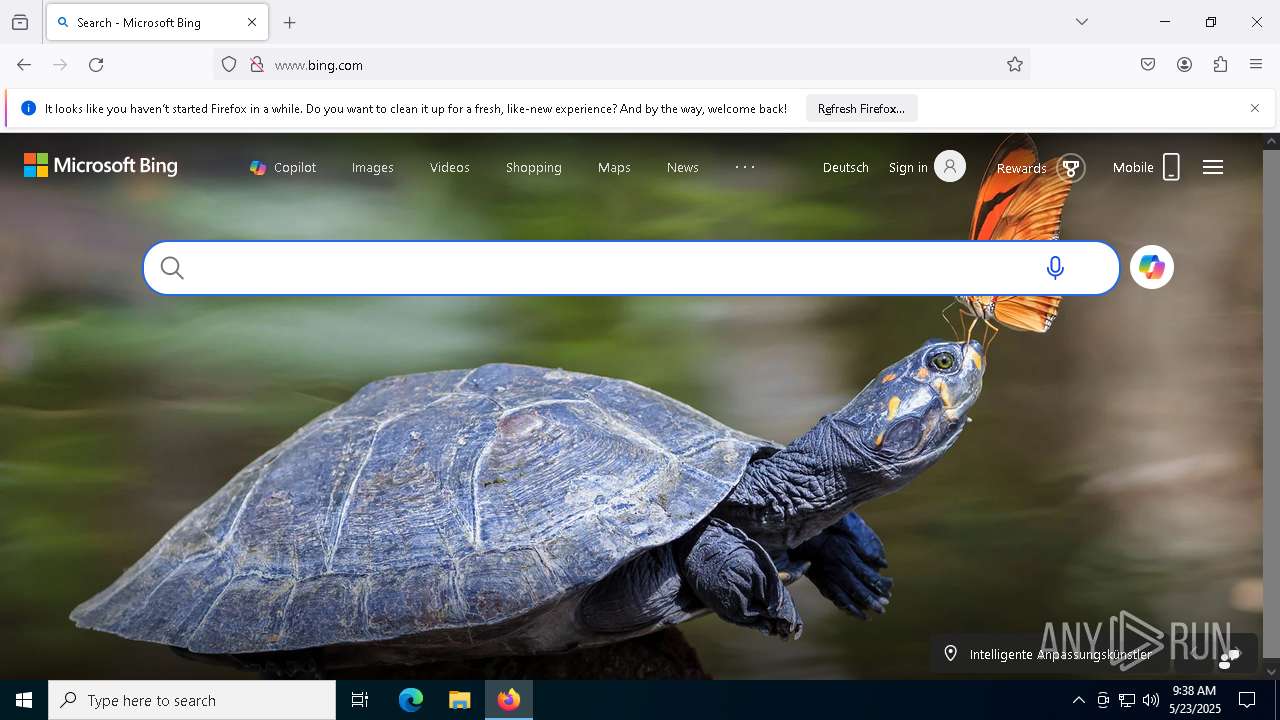Open Copilot from Bing navigation
The width and height of the screenshot is (1280, 720).
pos(283,167)
